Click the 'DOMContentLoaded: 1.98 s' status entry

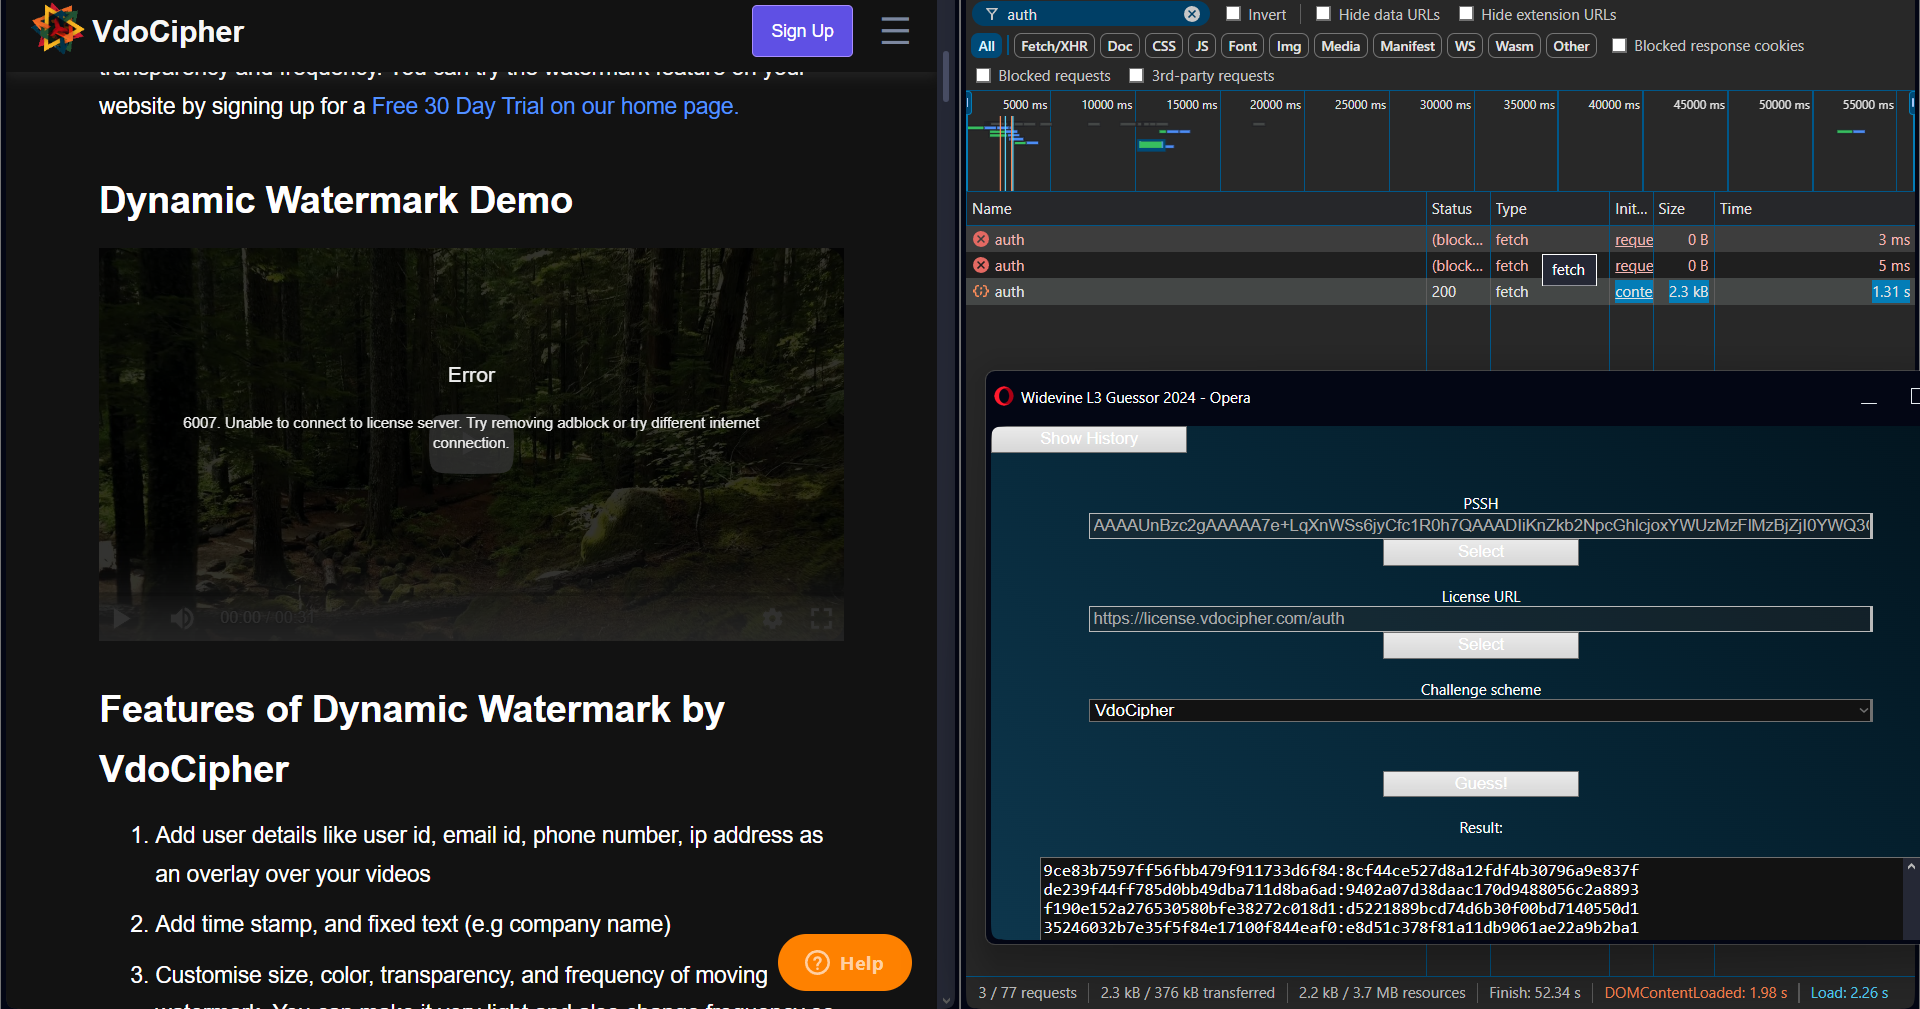1696,993
